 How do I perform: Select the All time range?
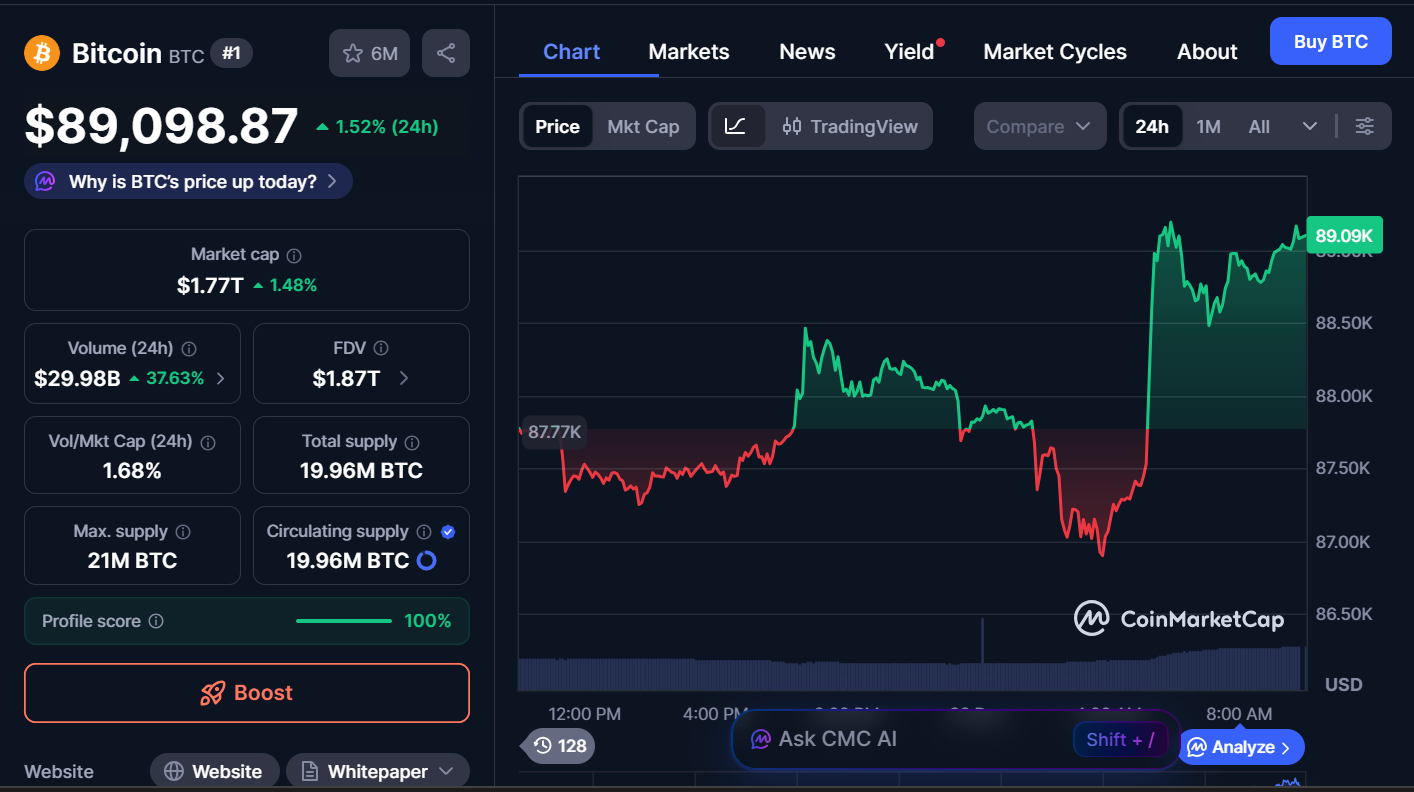point(1258,126)
